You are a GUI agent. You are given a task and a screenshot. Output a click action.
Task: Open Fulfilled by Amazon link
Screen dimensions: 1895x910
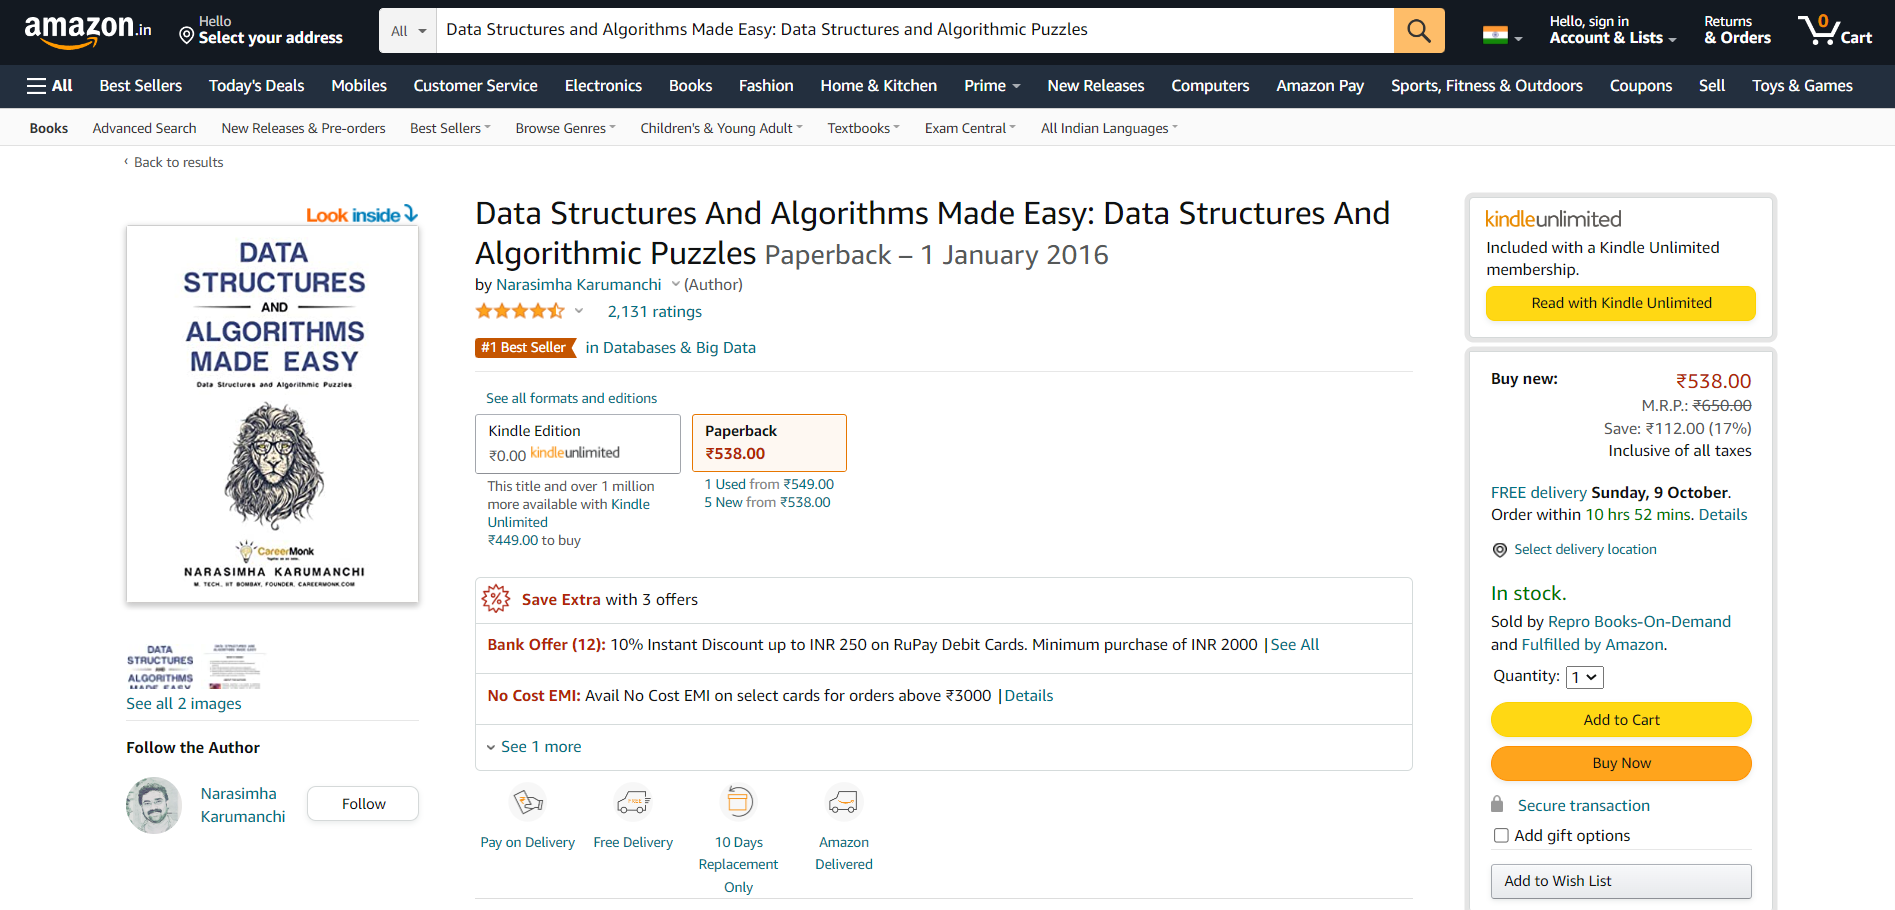click(x=1593, y=644)
